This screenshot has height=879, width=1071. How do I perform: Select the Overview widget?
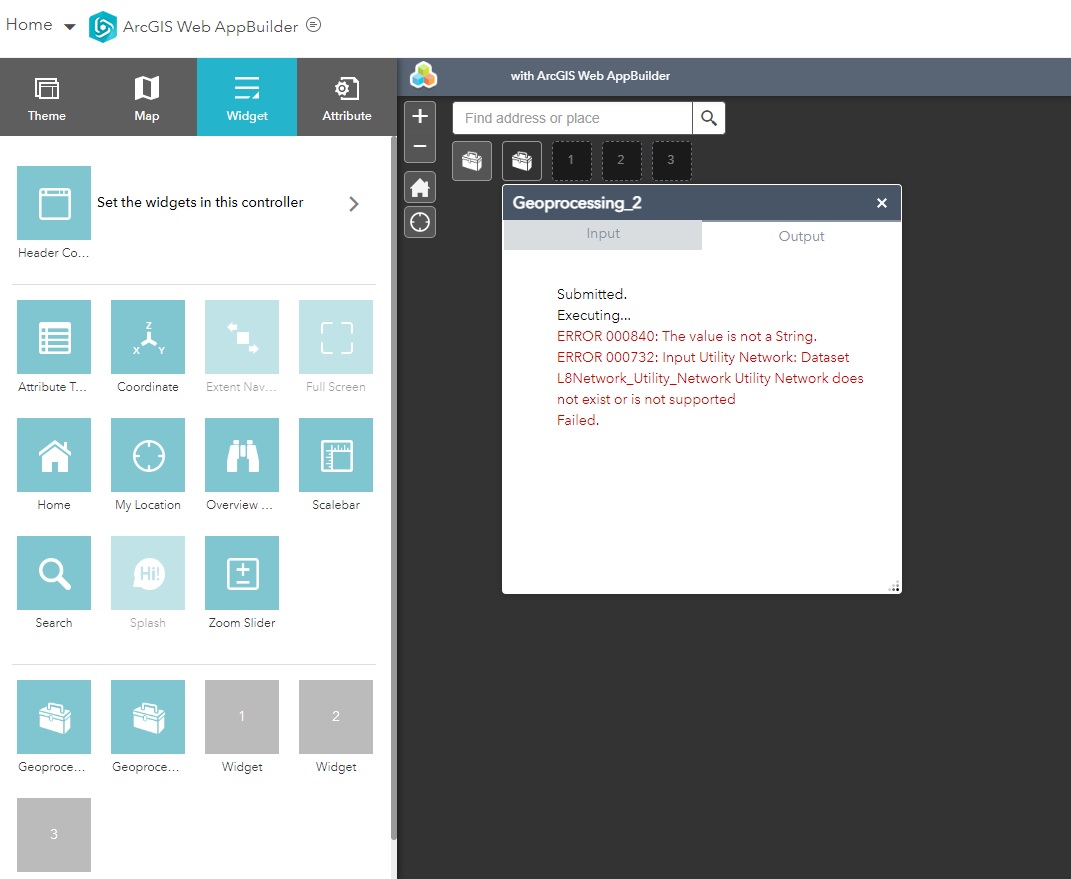(241, 455)
